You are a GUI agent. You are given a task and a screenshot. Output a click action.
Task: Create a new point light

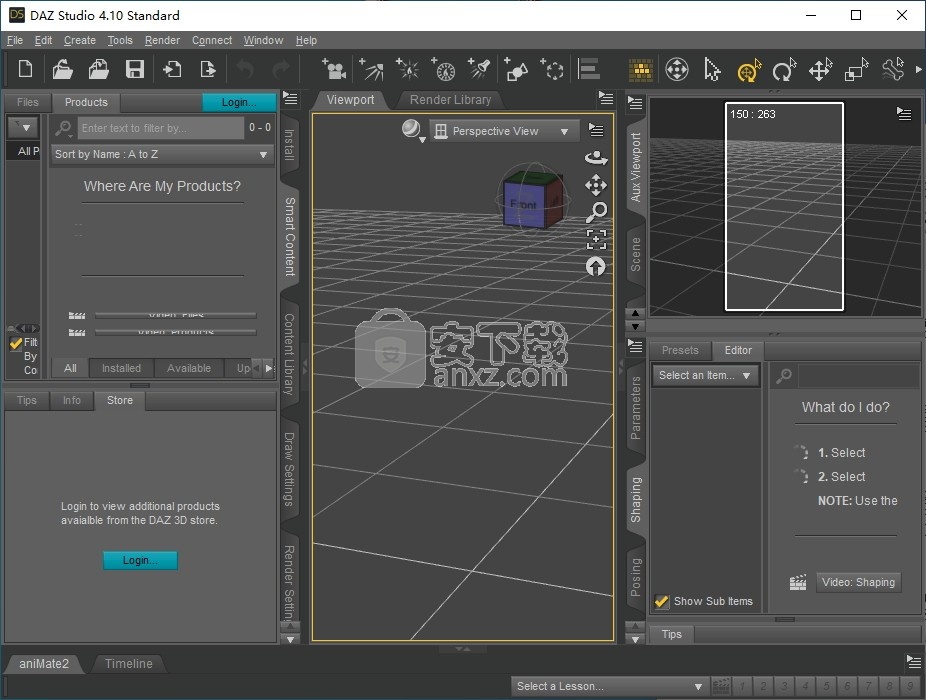[x=407, y=69]
